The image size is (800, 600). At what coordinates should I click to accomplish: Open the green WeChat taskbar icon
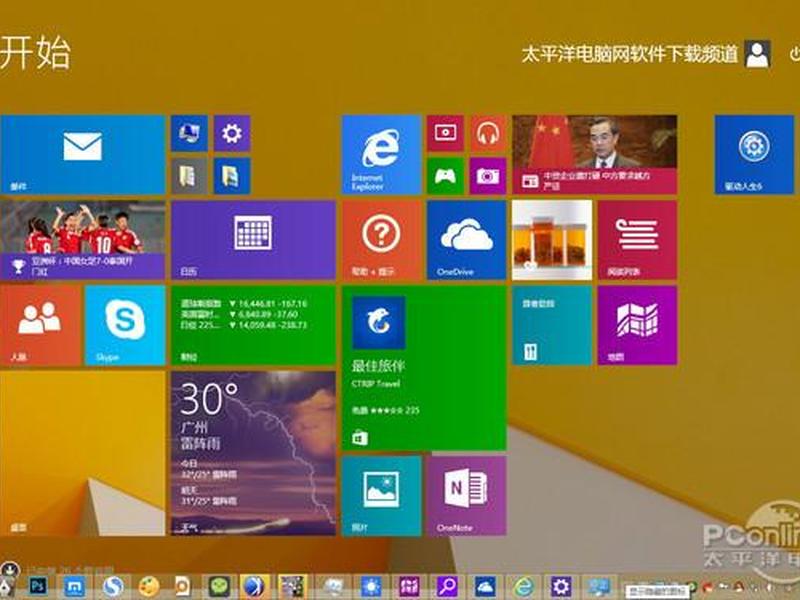219,587
